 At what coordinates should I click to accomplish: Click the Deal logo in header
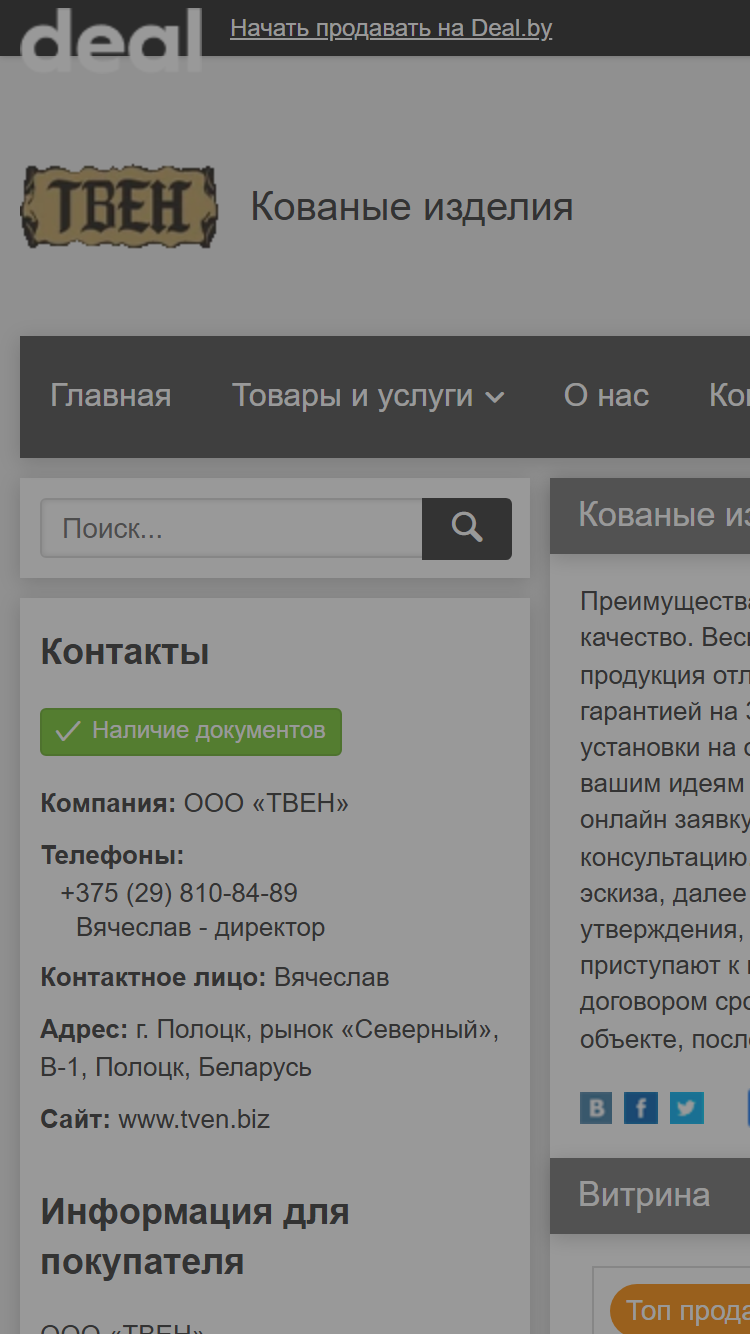pos(111,40)
